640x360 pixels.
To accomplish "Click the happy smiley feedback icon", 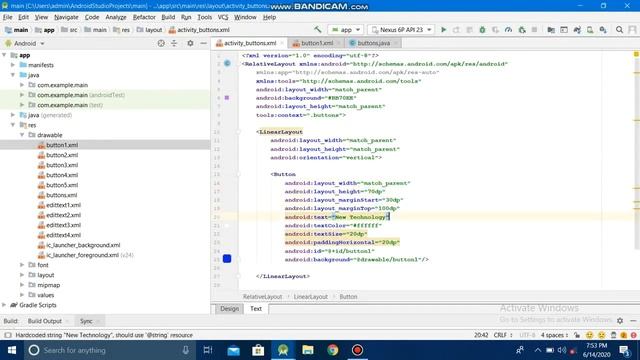I will point(589,335).
